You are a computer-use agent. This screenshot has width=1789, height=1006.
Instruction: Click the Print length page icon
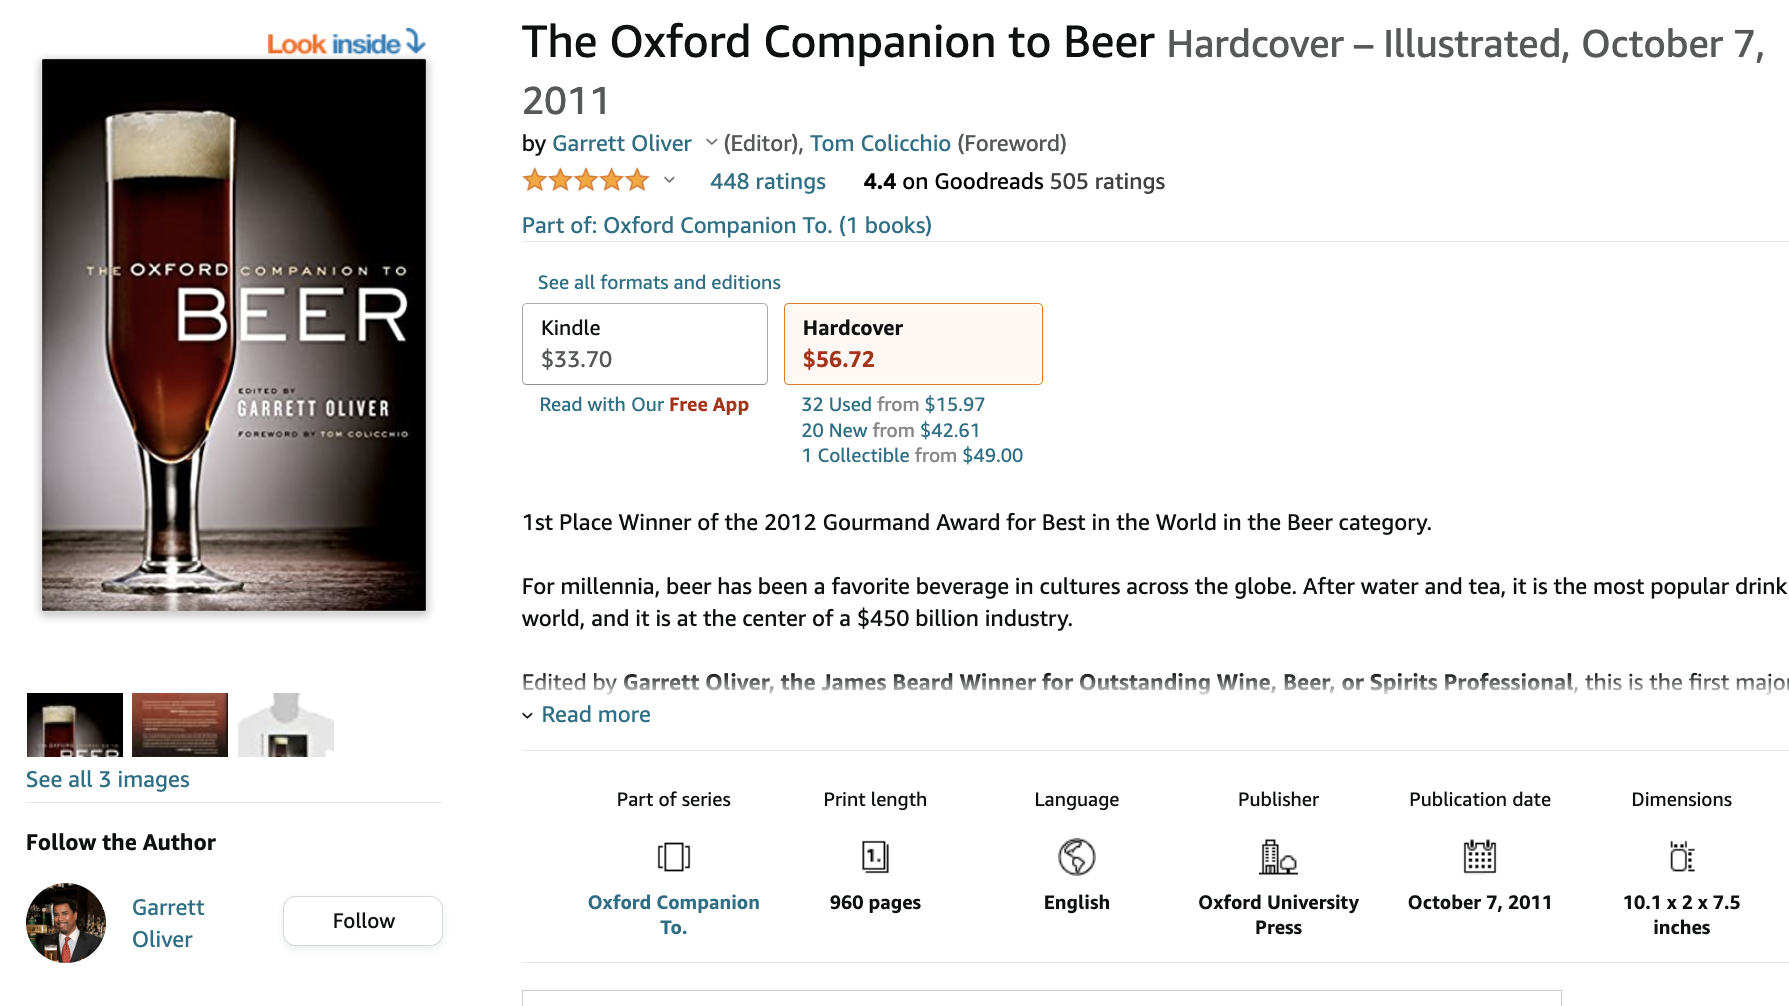pyautogui.click(x=875, y=857)
